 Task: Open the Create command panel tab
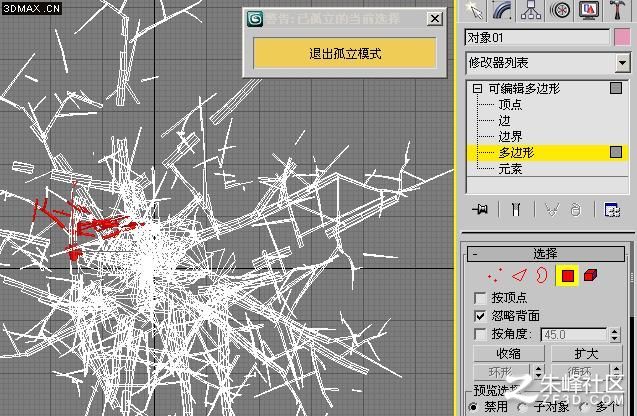[x=474, y=10]
